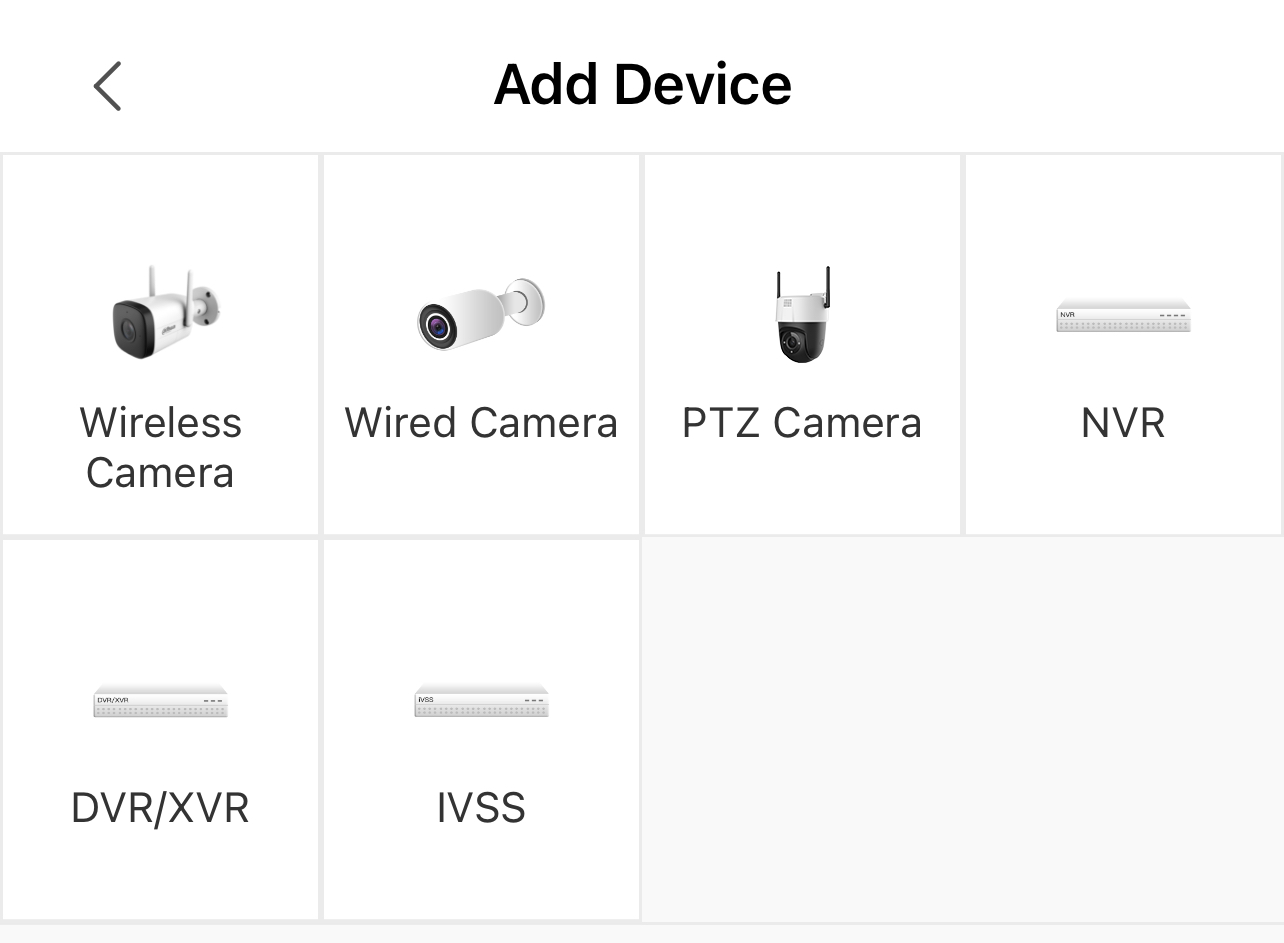Screen dimensions: 1284x943
Task: Click the empty gray area beside IVSS tile
Action: [x=963, y=729]
